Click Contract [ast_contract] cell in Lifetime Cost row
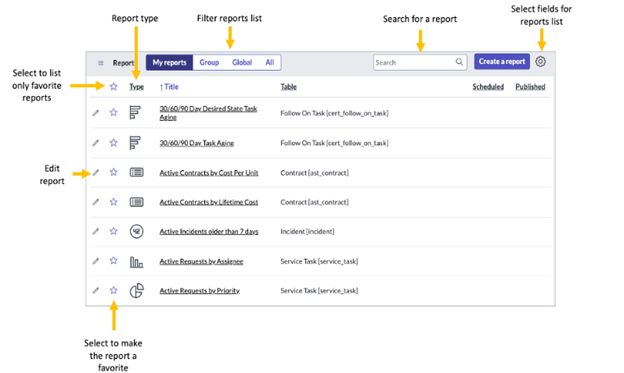 pos(314,202)
